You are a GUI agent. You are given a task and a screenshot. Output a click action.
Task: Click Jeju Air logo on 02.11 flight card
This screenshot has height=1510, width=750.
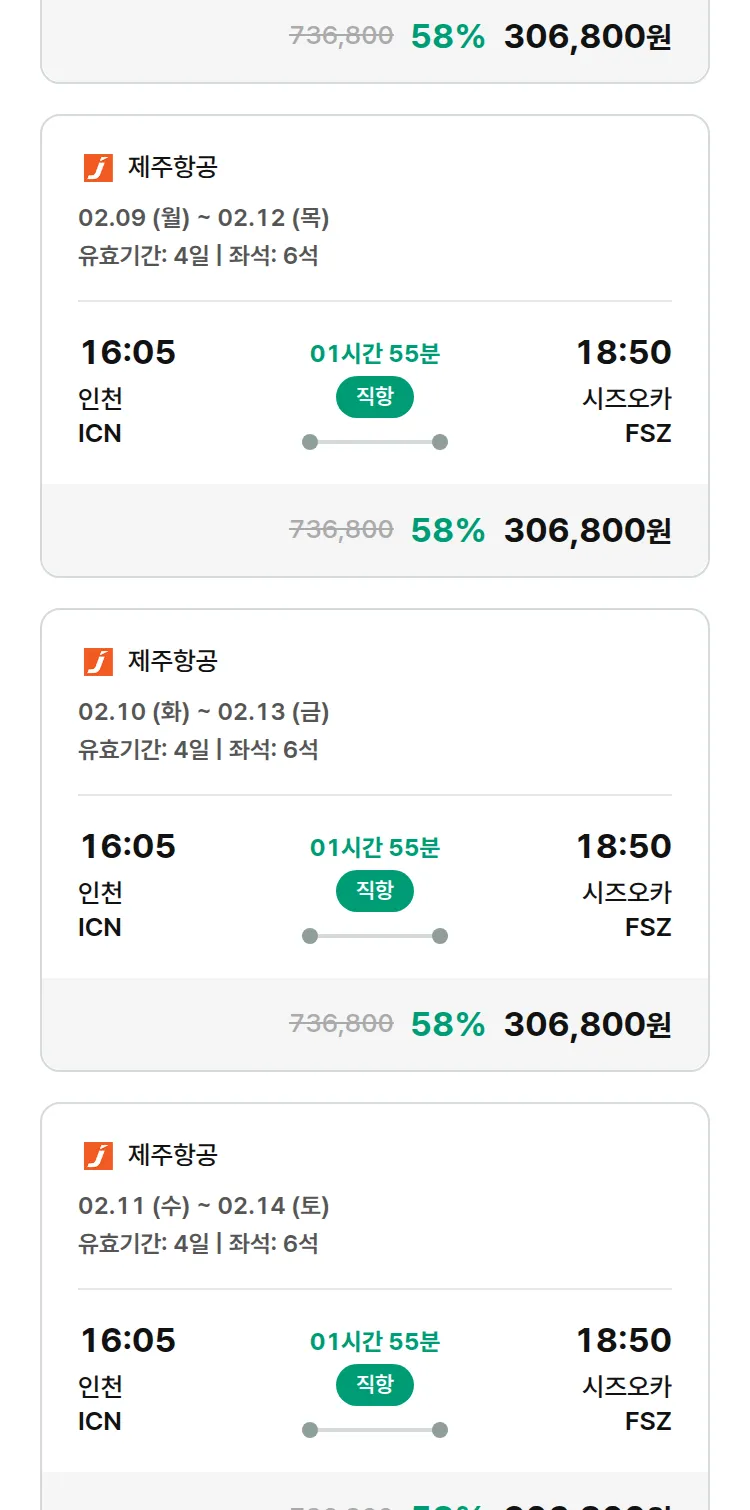pyautogui.click(x=98, y=1156)
